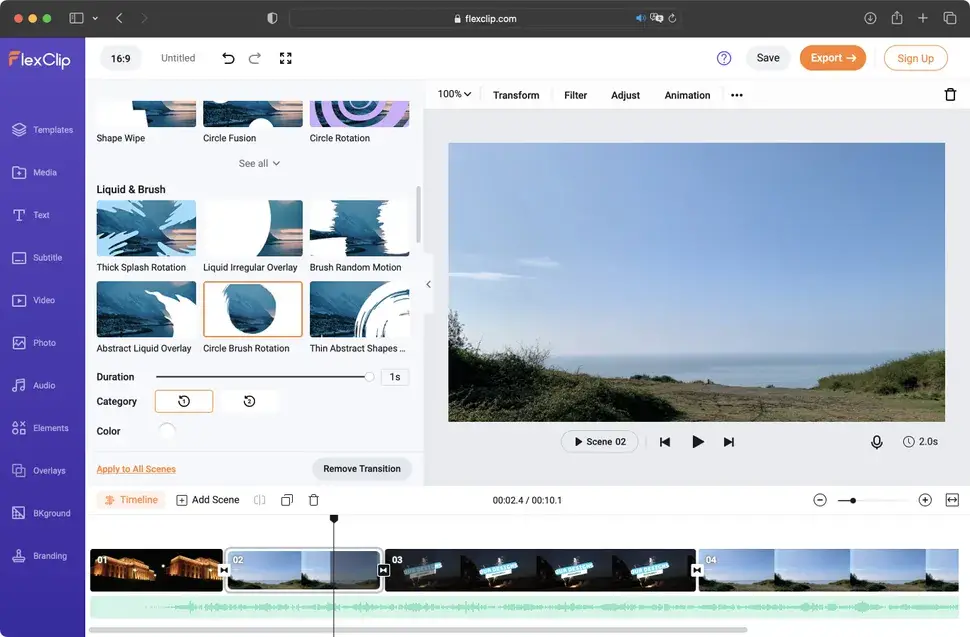
Task: Click the undo arrow icon
Action: tap(228, 58)
